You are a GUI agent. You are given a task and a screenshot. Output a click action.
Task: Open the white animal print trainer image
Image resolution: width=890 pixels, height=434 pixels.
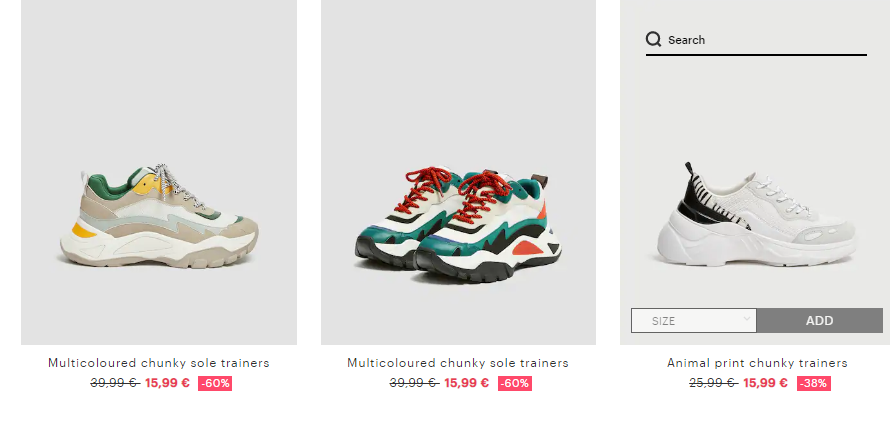coord(757,214)
